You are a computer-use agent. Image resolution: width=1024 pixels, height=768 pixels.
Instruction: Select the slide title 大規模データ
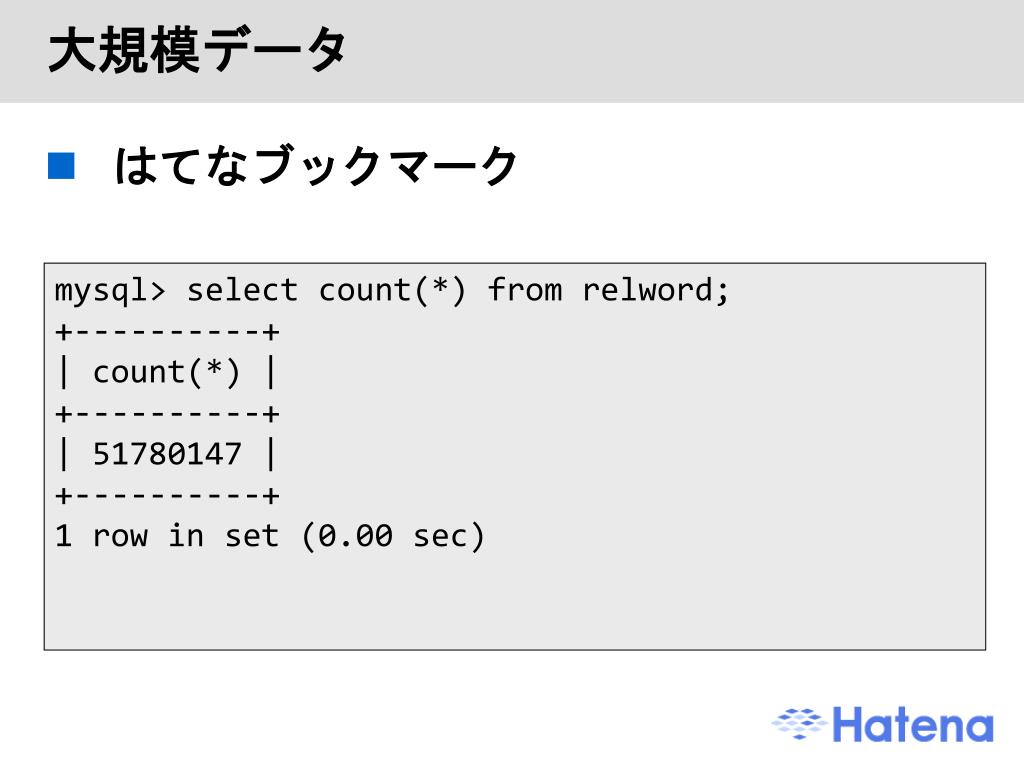coord(197,50)
